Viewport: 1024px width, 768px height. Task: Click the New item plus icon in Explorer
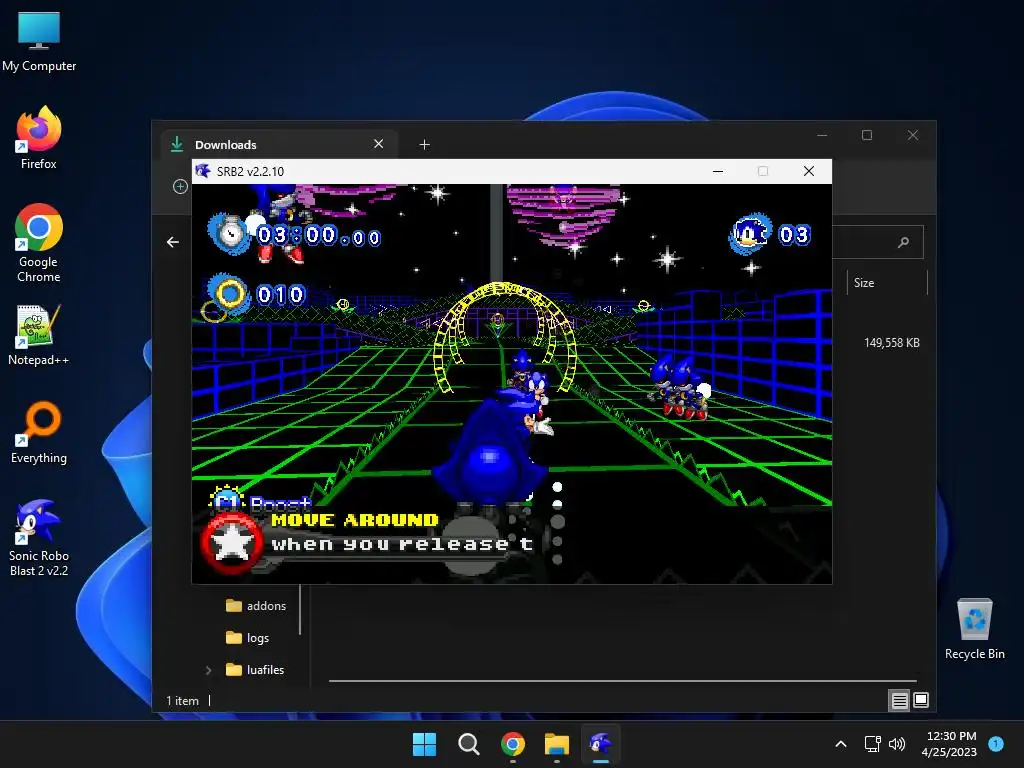(180, 187)
